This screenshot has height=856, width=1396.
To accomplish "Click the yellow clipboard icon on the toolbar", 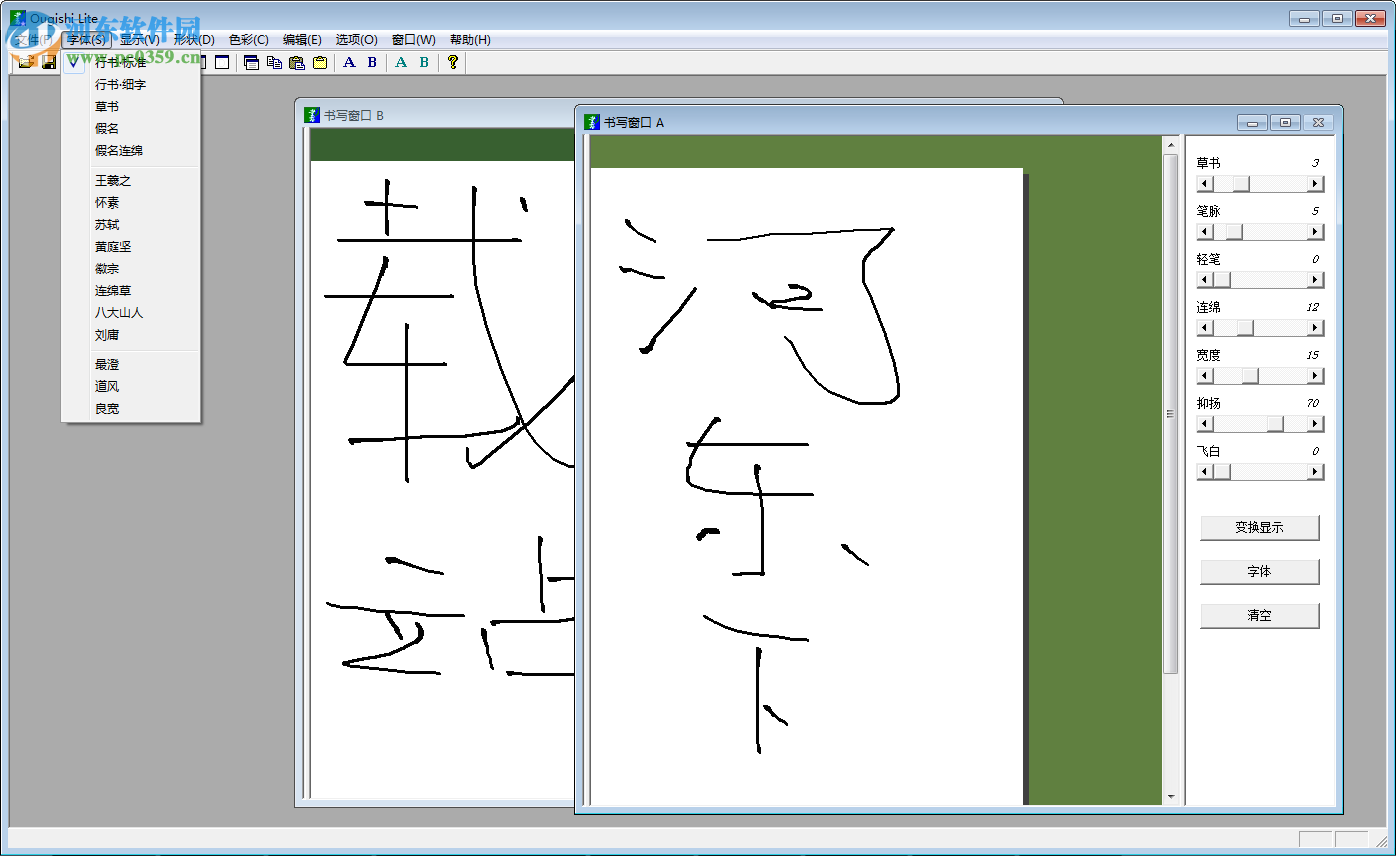I will (319, 62).
